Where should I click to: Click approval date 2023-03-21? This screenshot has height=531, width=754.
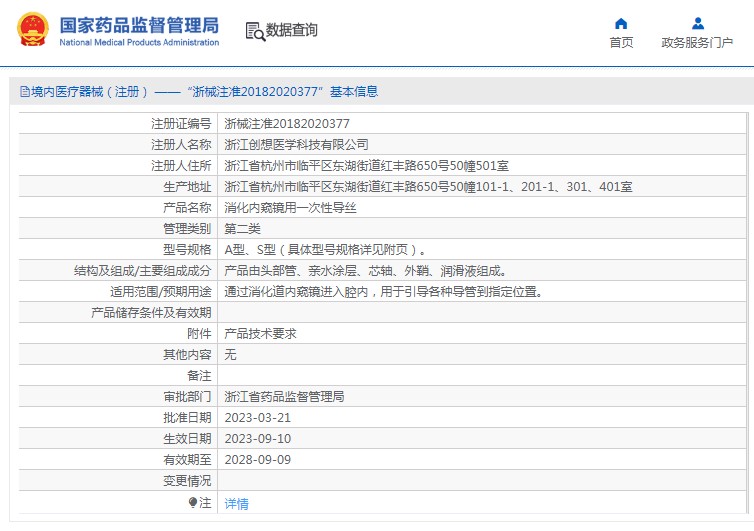click(x=258, y=418)
